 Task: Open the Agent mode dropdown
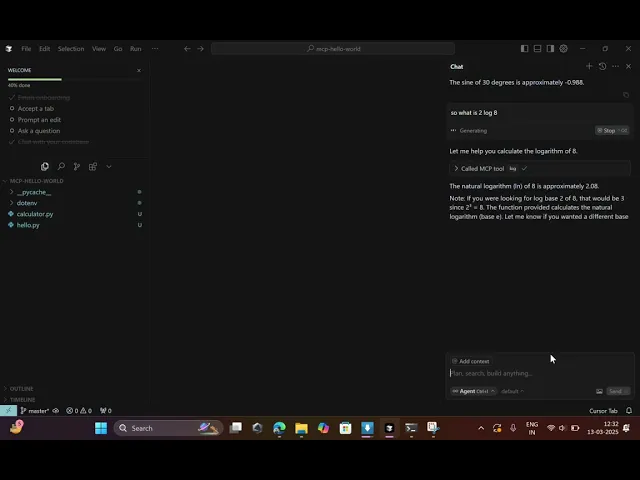point(473,391)
